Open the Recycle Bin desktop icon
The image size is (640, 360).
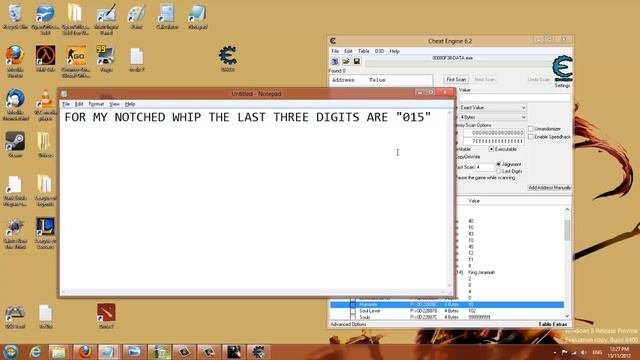[x=15, y=17]
